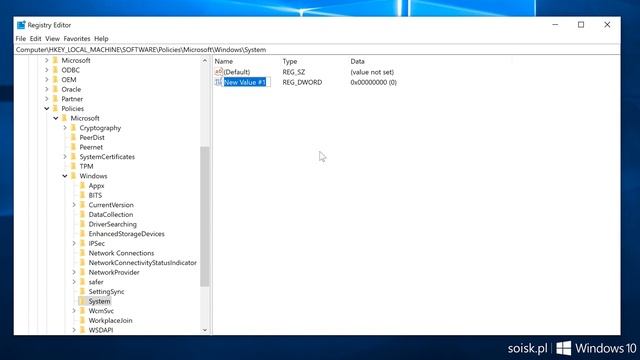
Task: Expand the Partner key
Action: [x=47, y=99]
